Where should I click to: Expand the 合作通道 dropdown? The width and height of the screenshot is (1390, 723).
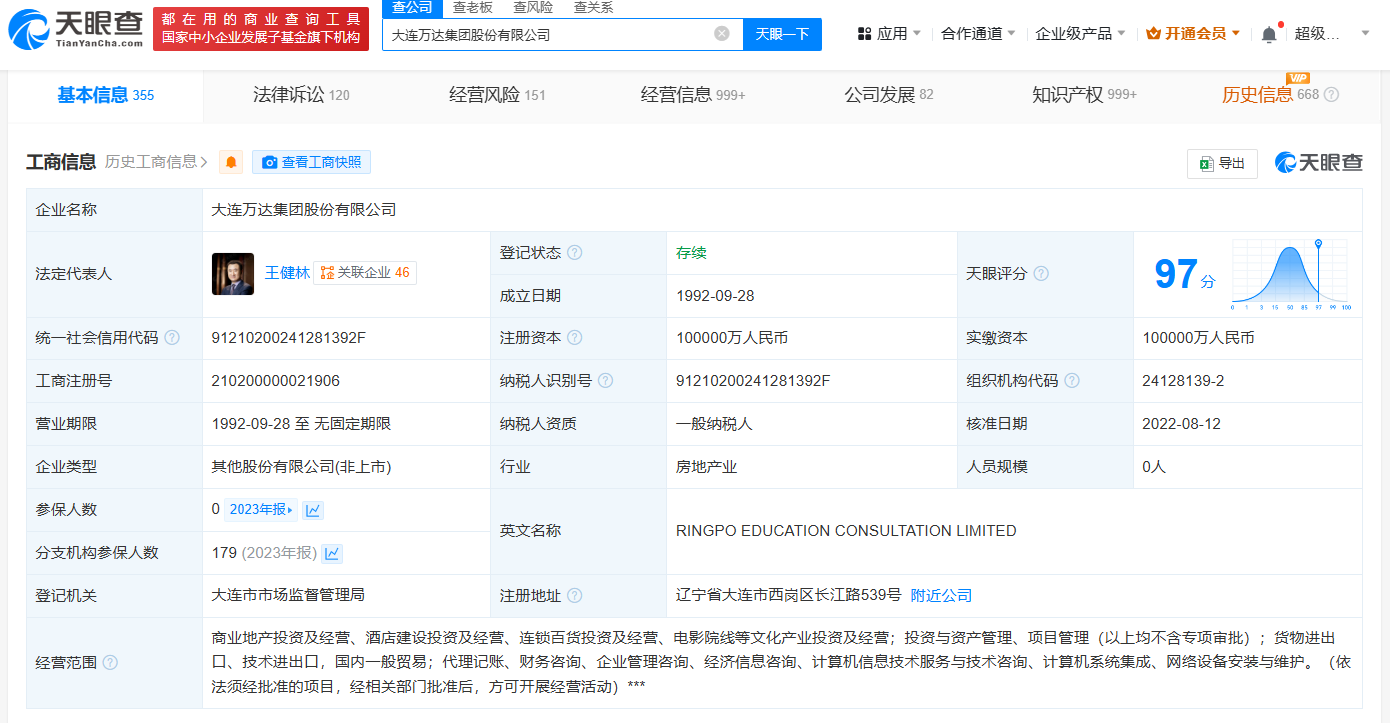pyautogui.click(x=977, y=34)
